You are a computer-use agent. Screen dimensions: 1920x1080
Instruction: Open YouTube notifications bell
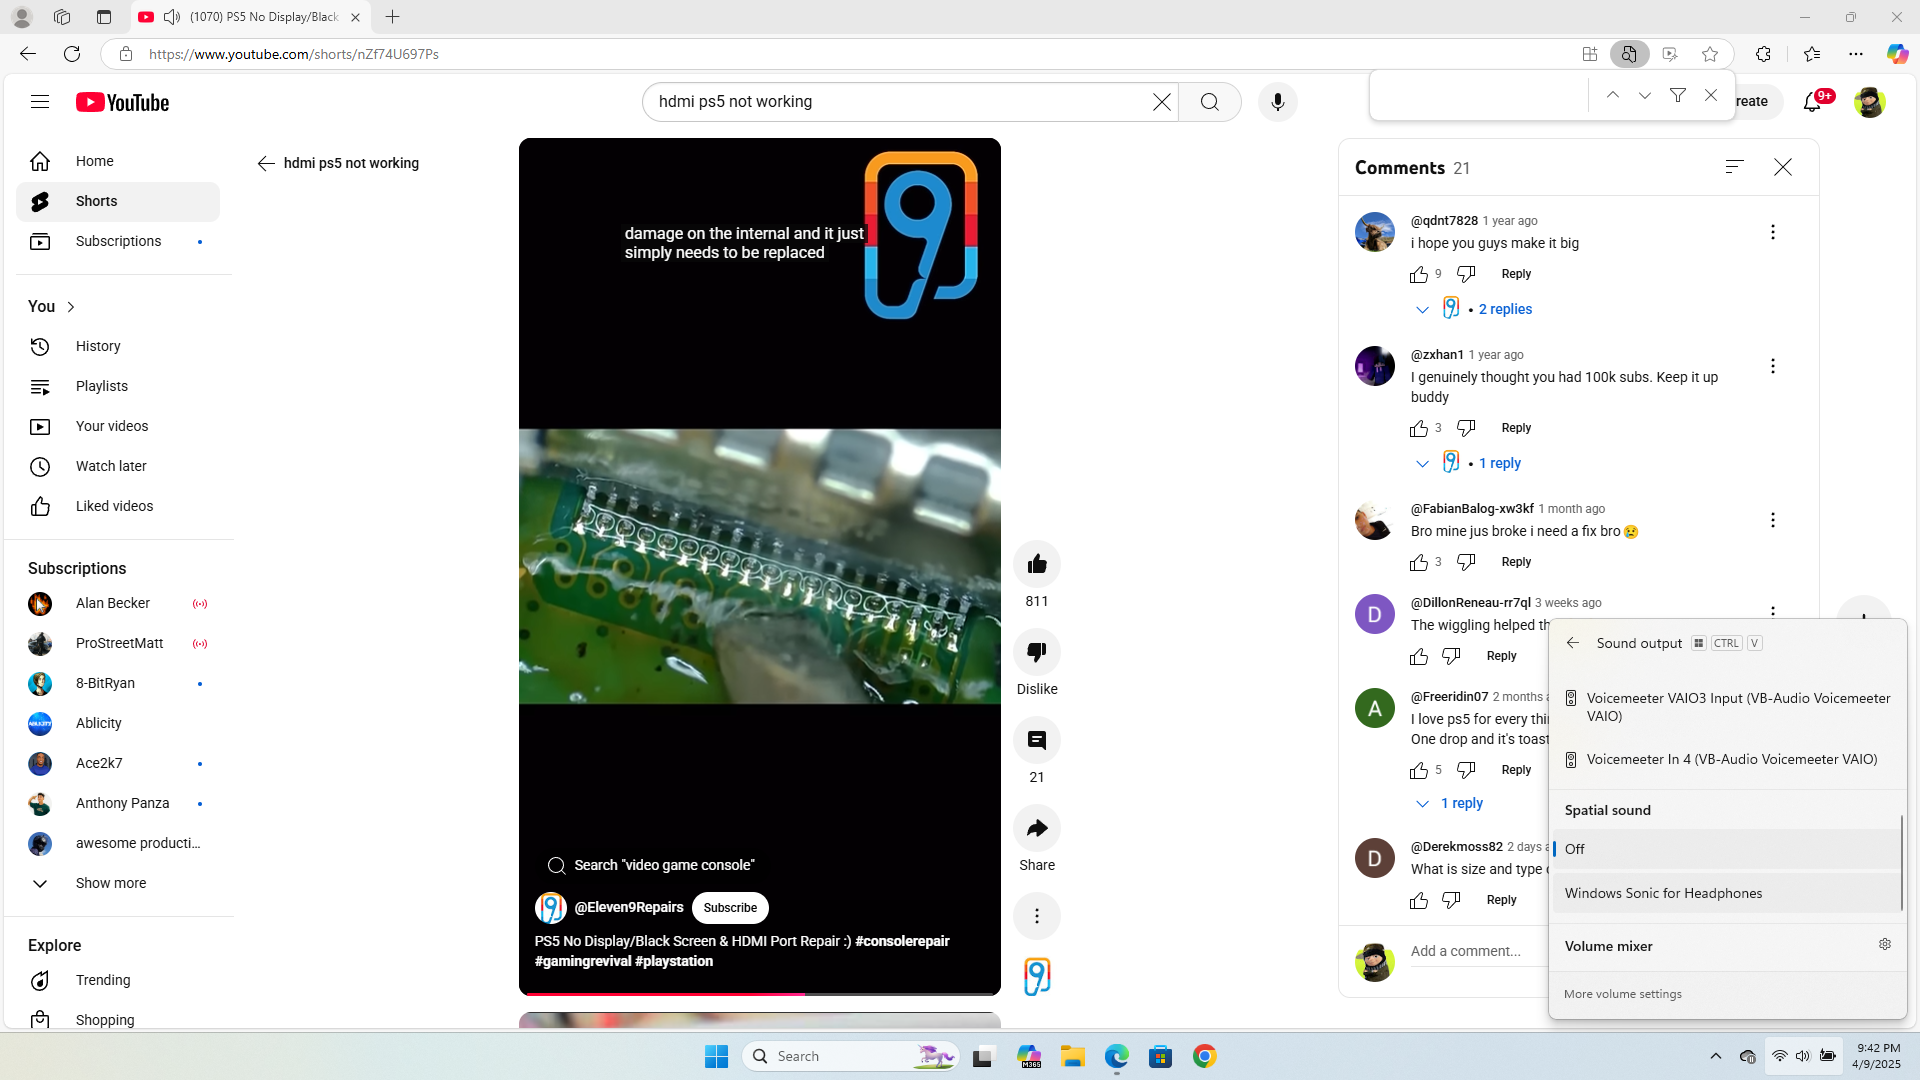pos(1813,102)
